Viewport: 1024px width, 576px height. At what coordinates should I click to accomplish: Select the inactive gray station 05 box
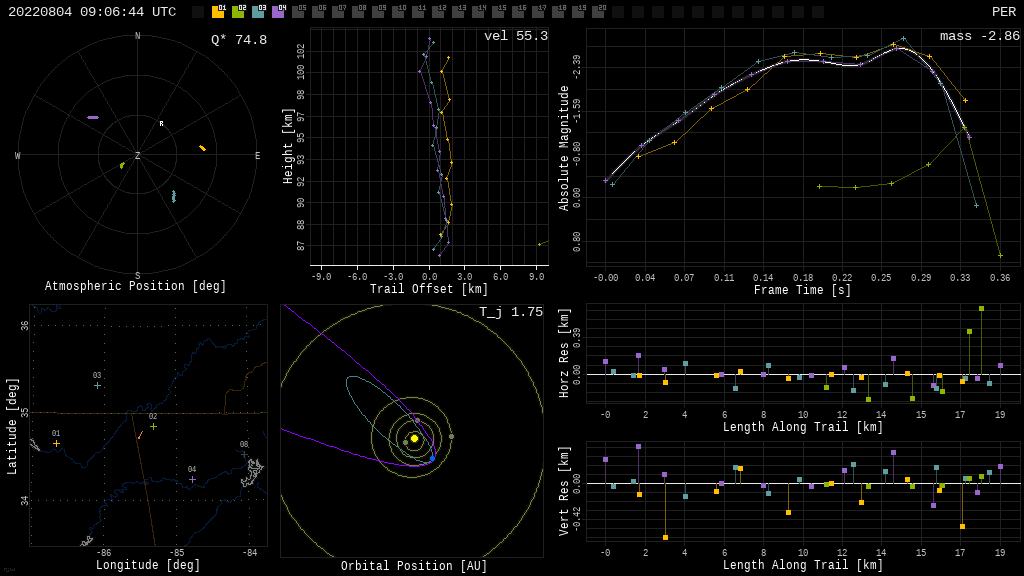tap(298, 12)
